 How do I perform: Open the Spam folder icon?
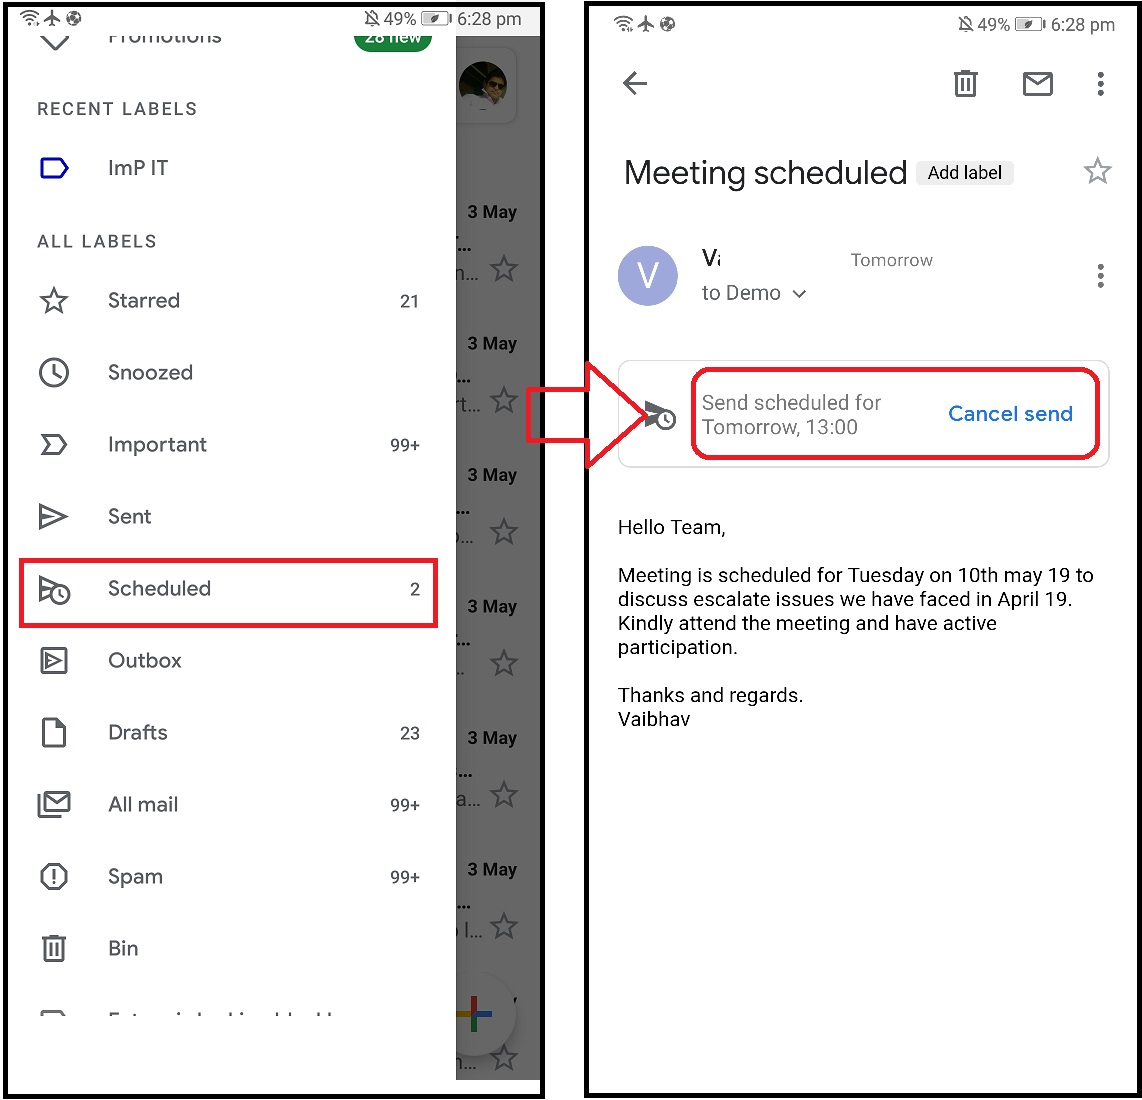coord(54,877)
